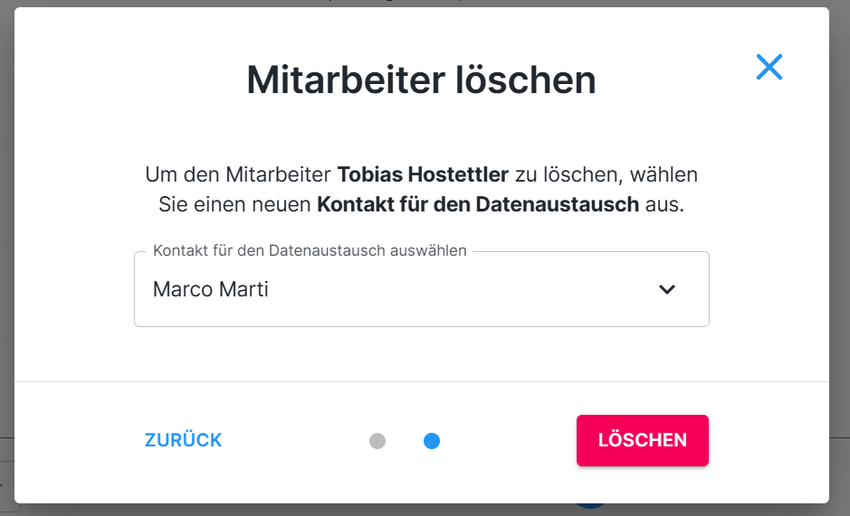The height and width of the screenshot is (516, 850).
Task: Open the Kontakt für den Datenaustausch select field
Action: click(x=421, y=290)
